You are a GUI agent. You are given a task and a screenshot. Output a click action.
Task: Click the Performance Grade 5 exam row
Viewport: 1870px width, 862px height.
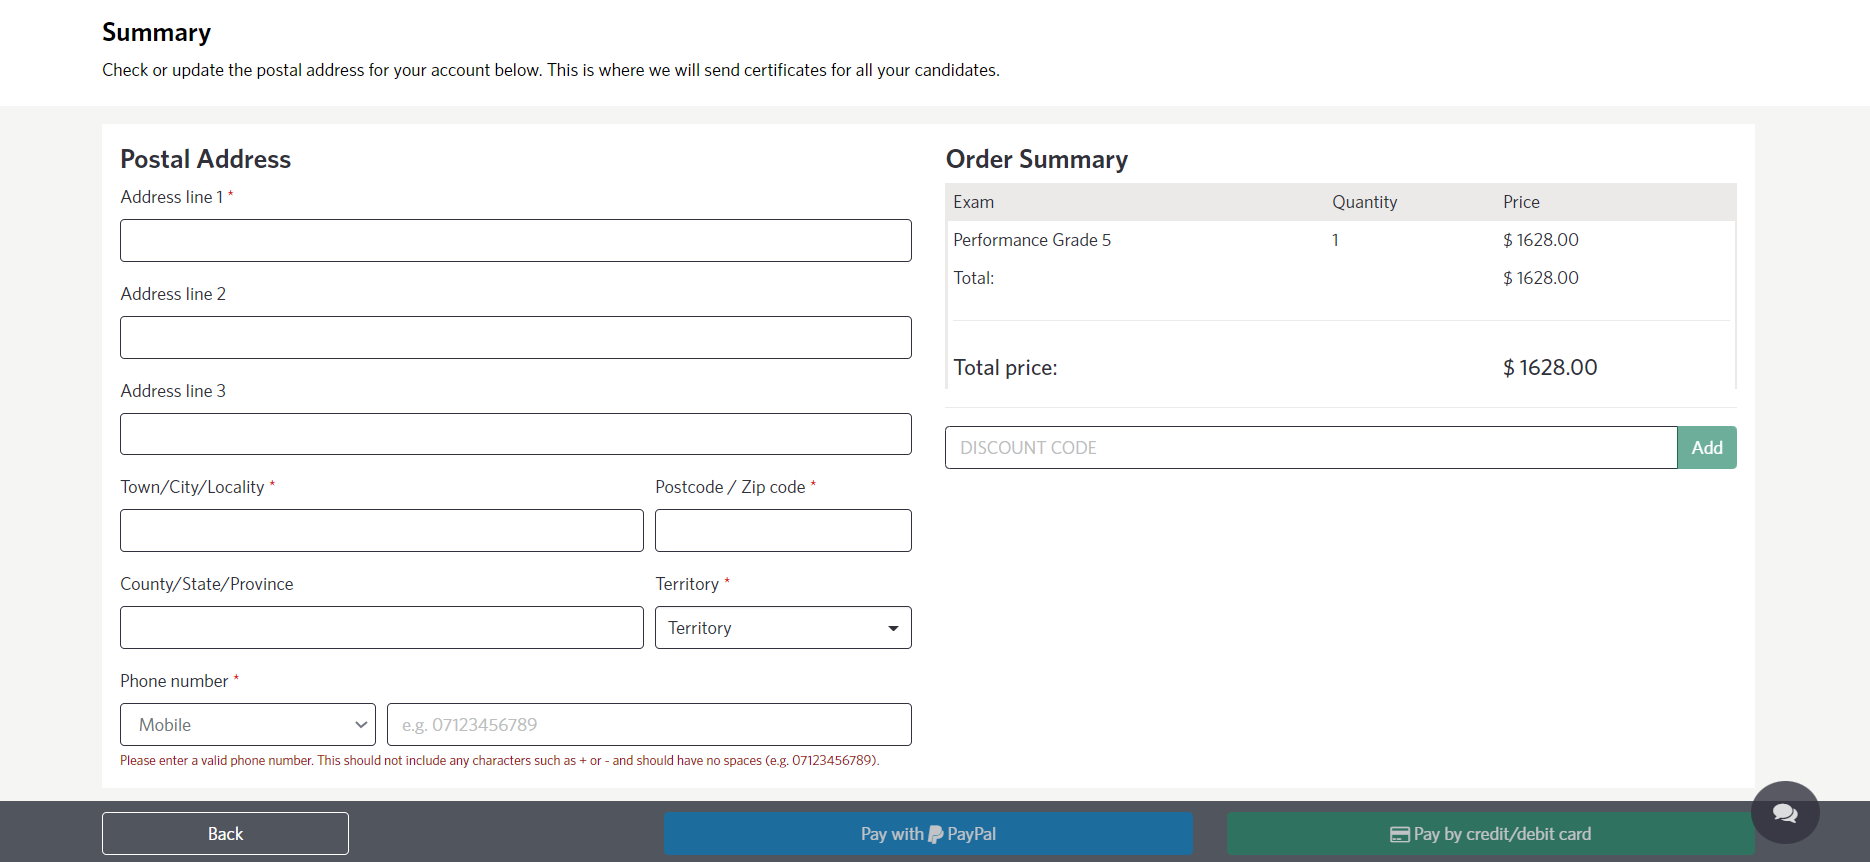[1031, 240]
